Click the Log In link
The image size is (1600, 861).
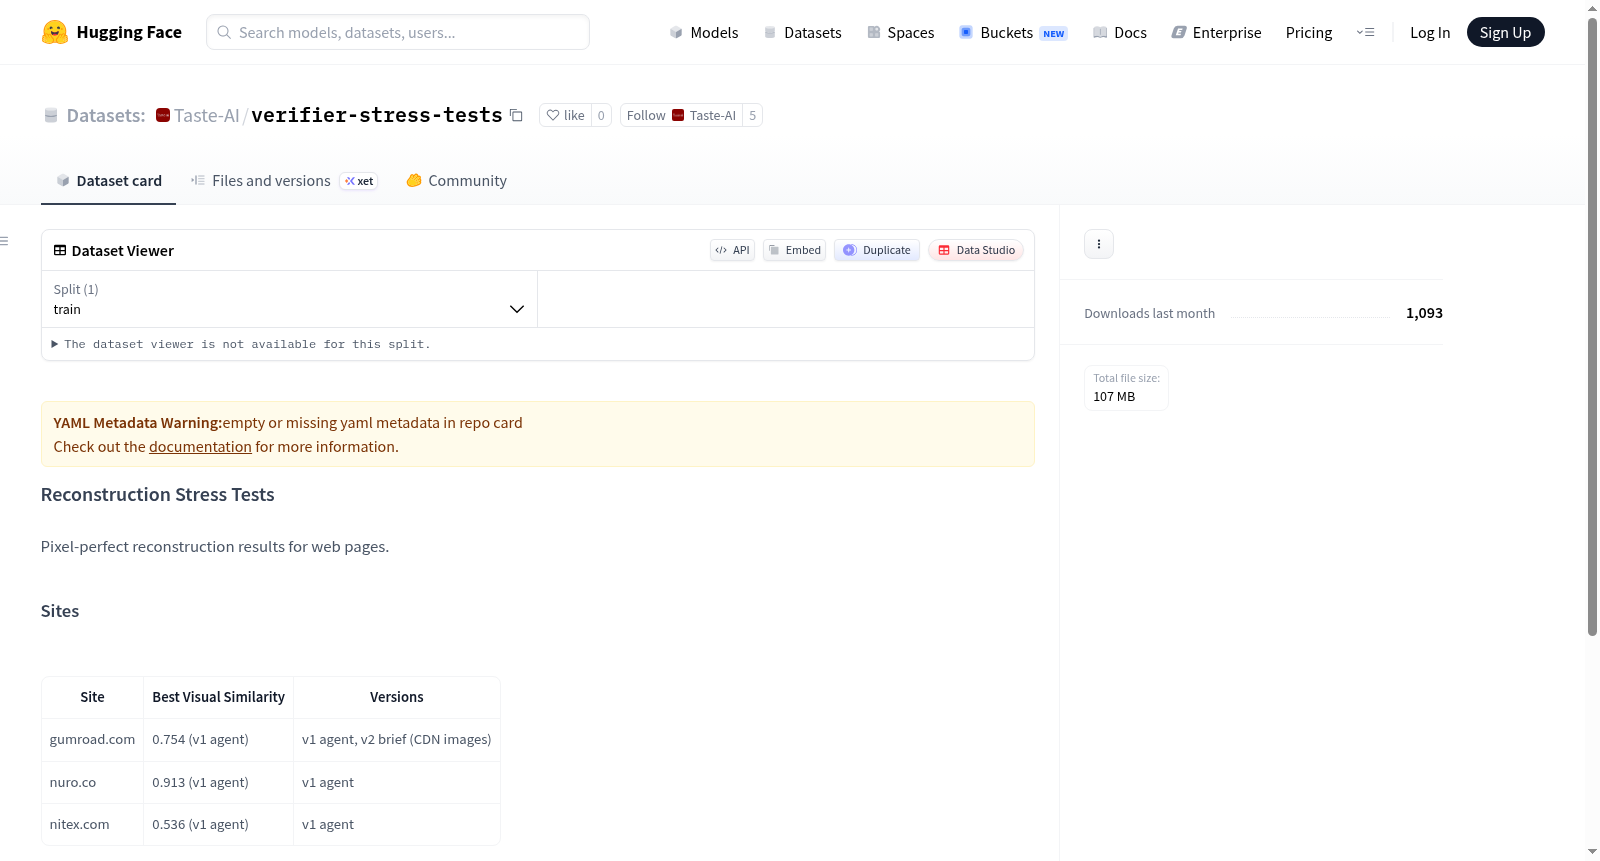pos(1430,32)
